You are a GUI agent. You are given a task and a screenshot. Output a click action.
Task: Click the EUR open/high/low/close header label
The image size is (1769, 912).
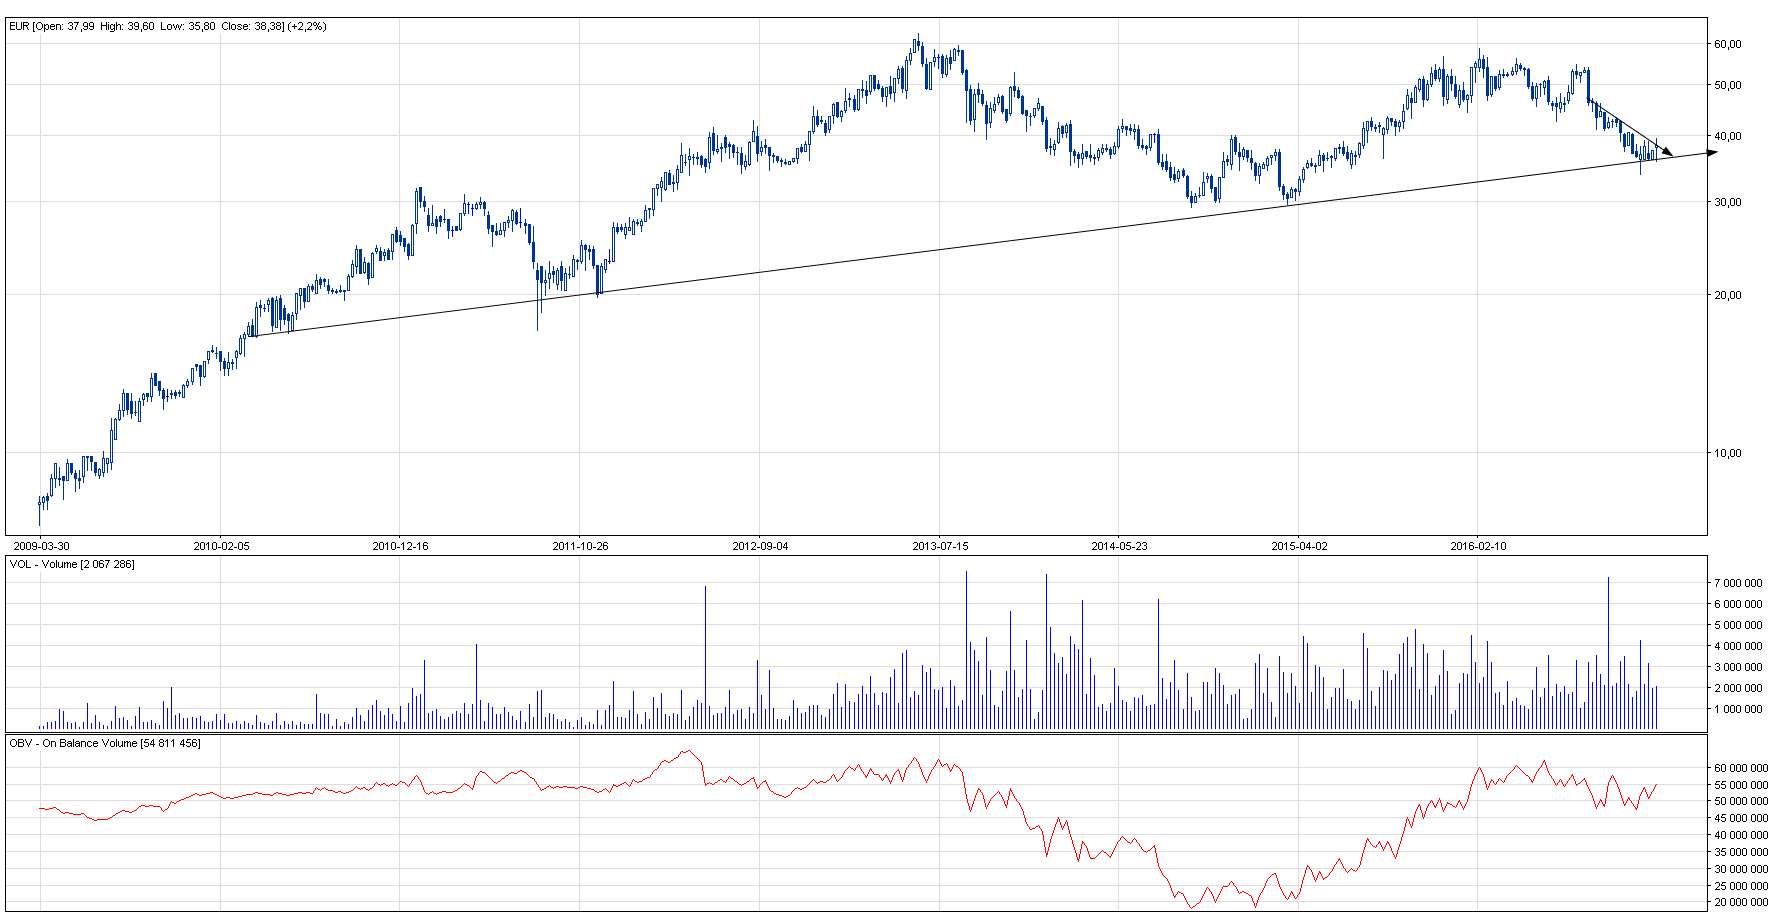(167, 26)
